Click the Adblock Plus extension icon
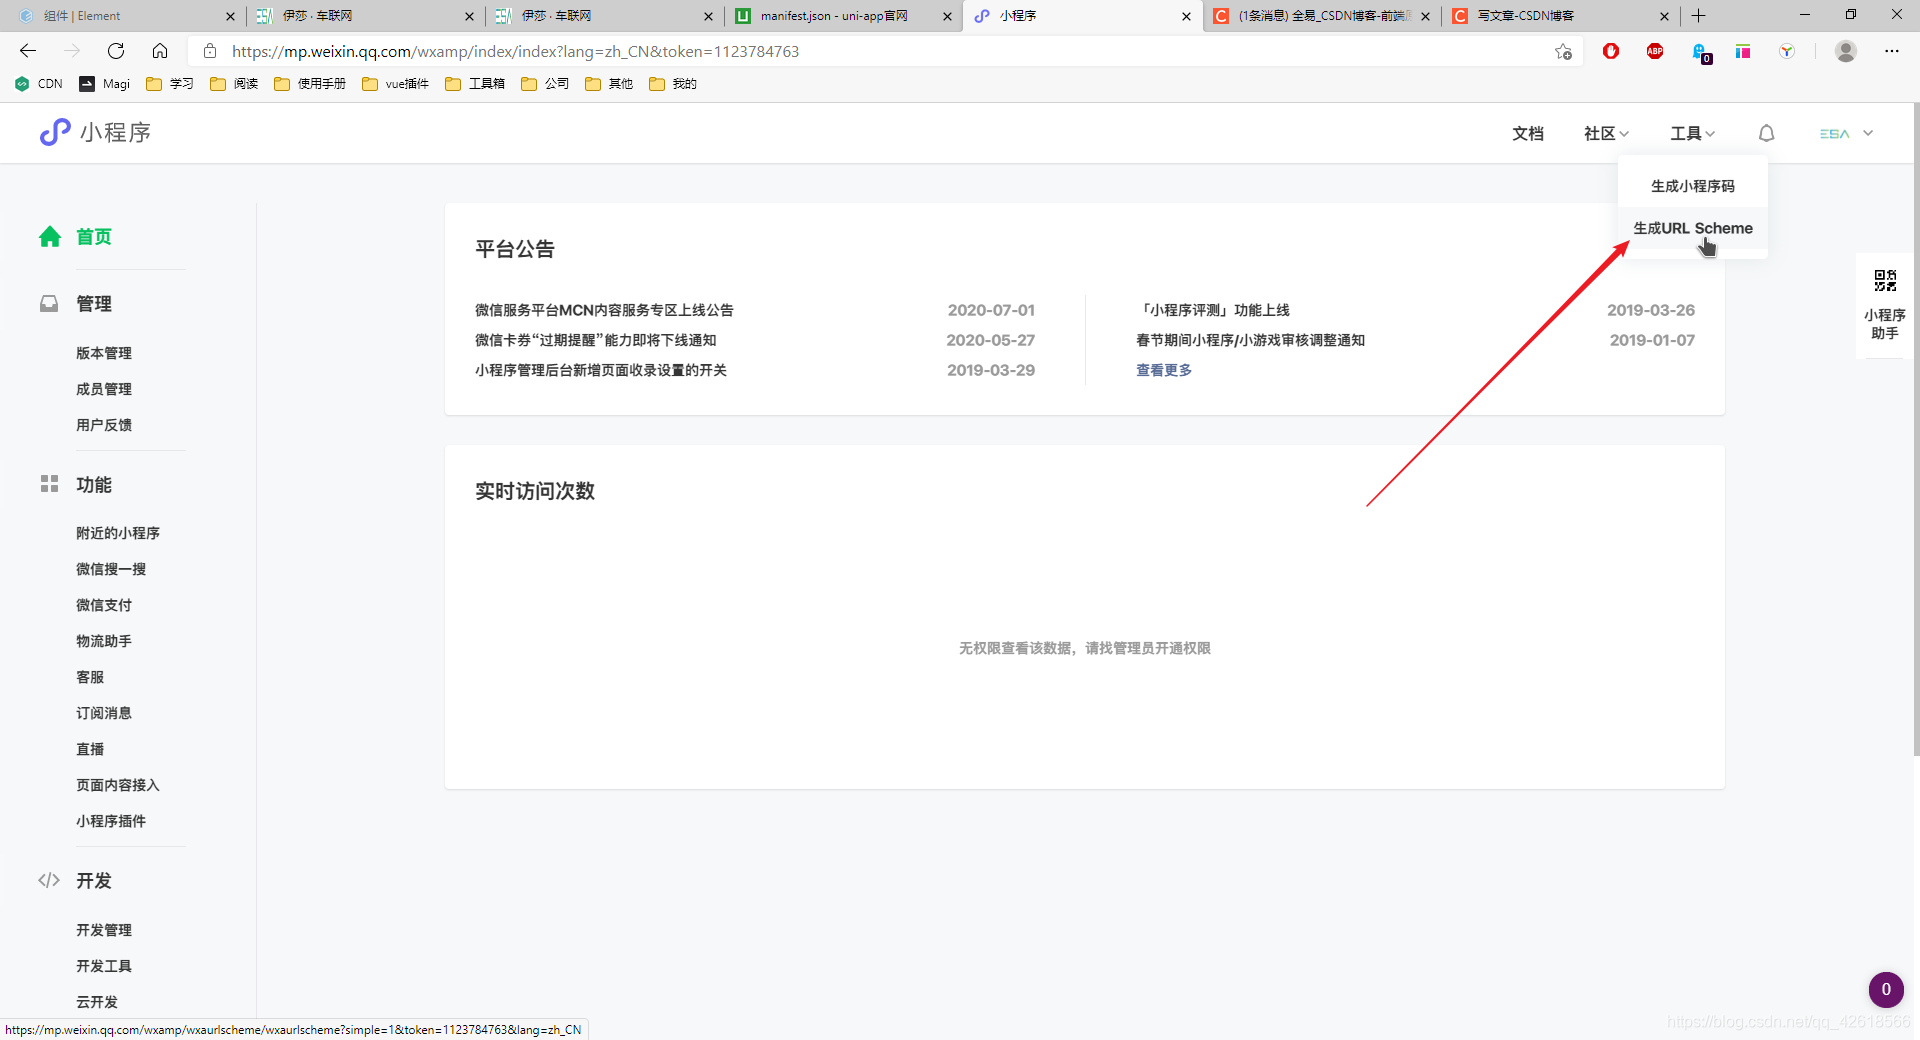1920x1040 pixels. pos(1655,51)
